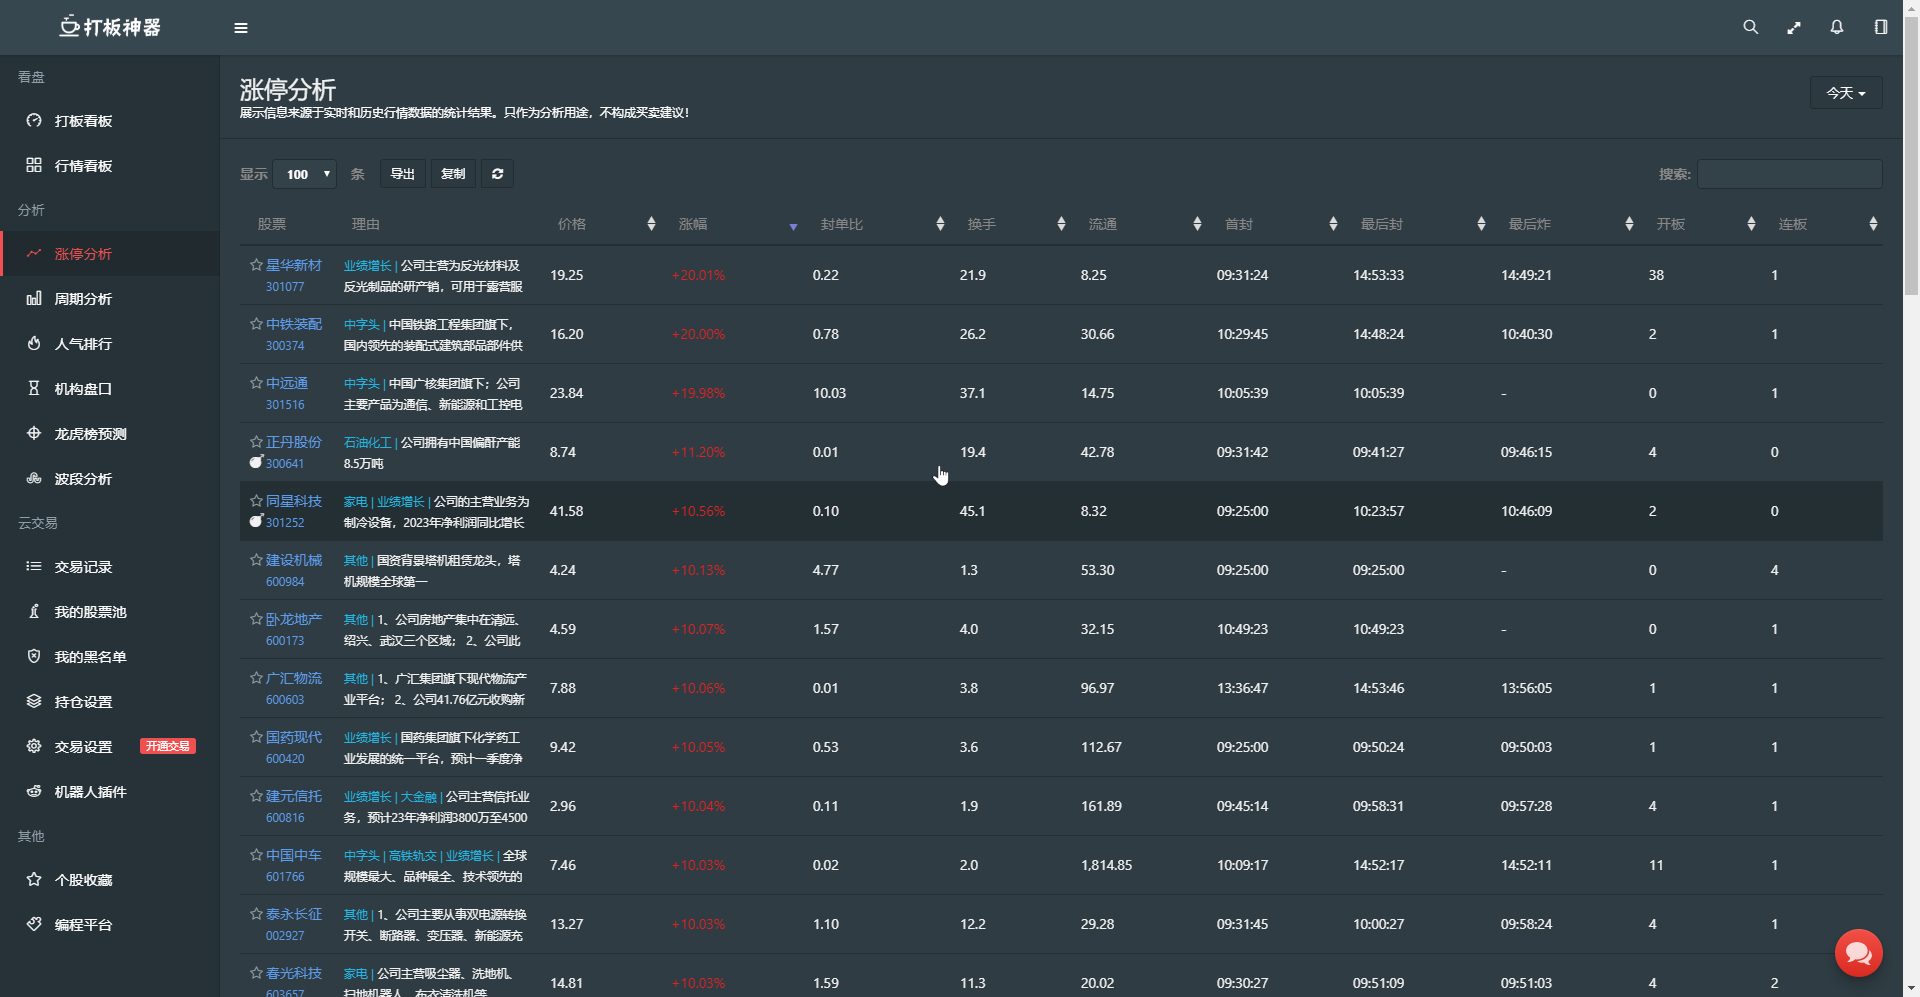Image resolution: width=1920 pixels, height=997 pixels.
Task: Open 我的黑名单 in sidebar
Action: point(110,657)
